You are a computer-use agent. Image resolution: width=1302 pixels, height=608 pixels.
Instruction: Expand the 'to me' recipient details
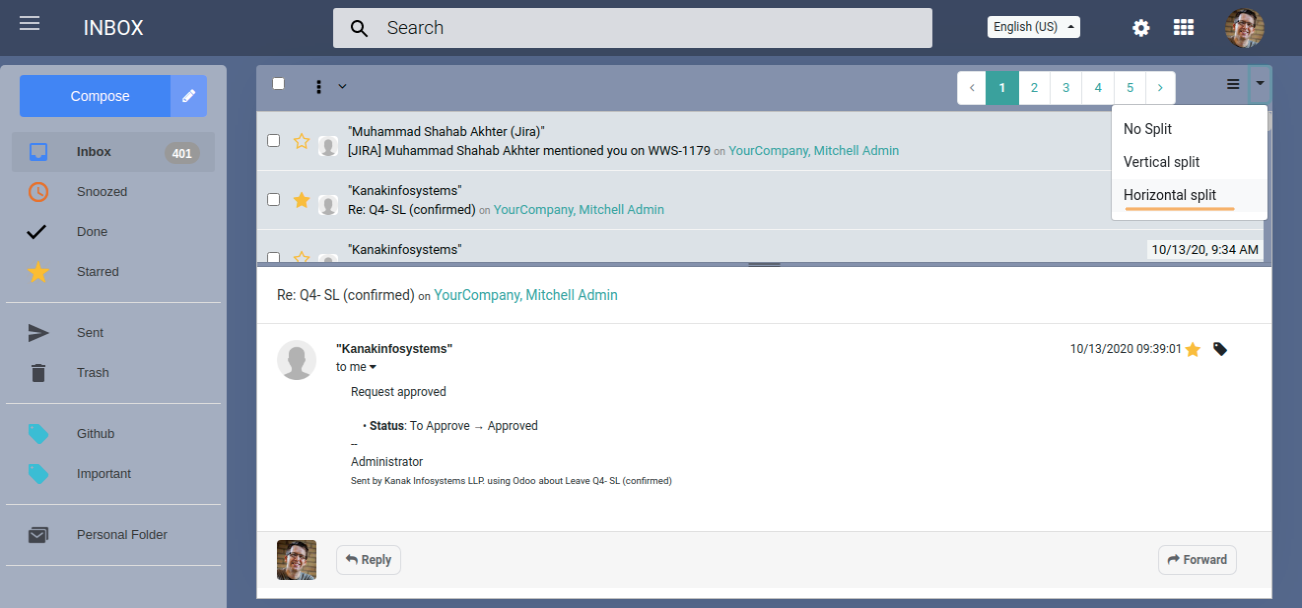coord(356,367)
